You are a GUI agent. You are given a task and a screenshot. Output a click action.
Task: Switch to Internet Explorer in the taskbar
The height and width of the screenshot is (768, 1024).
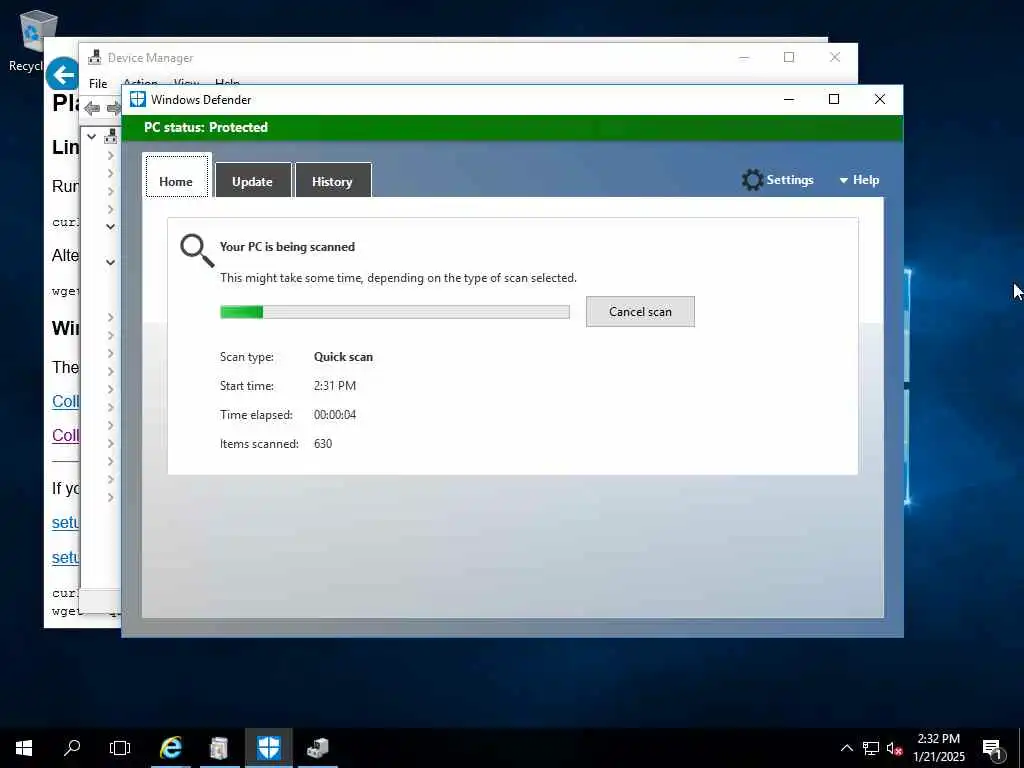[170, 748]
